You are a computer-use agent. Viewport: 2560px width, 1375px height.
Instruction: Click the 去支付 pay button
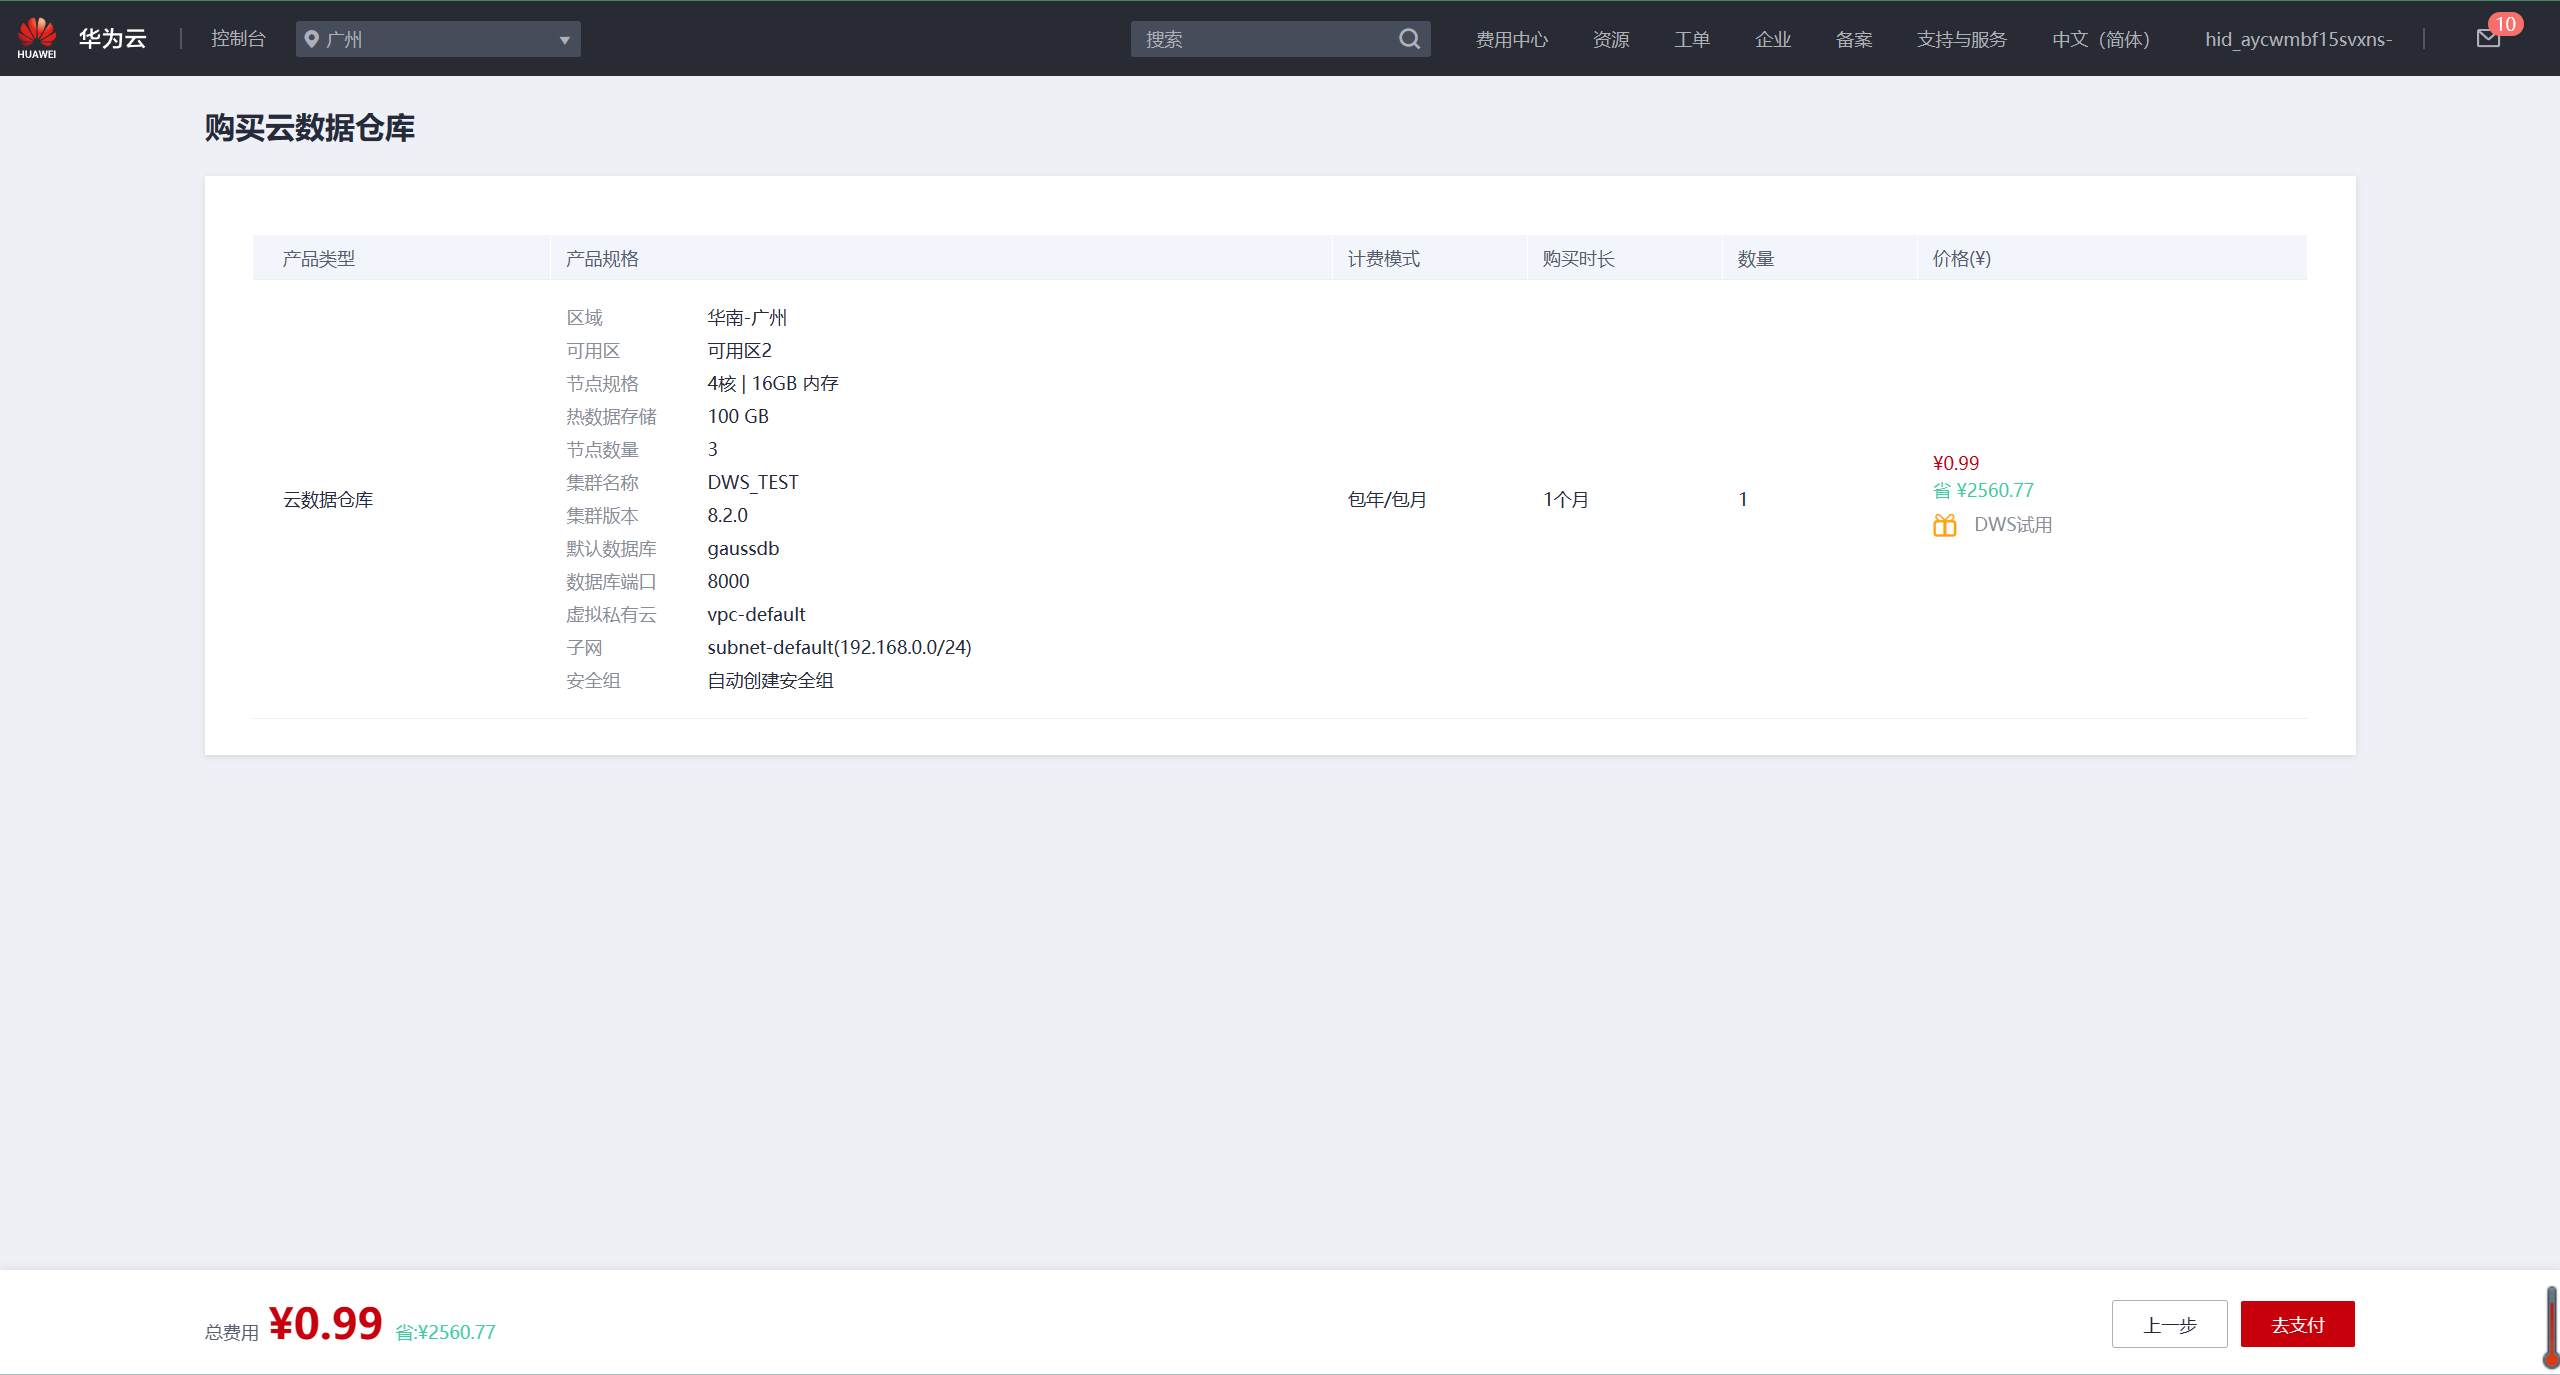tap(2297, 1324)
